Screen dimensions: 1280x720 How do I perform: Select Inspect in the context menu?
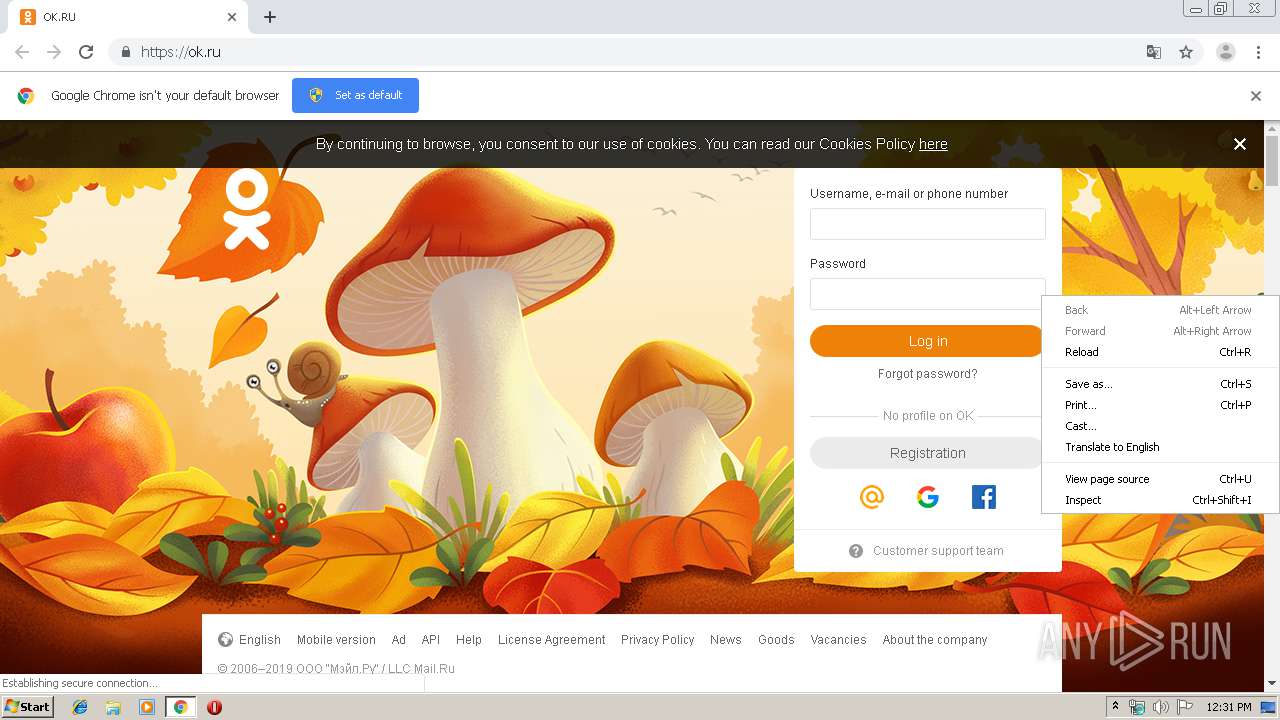coord(1160,500)
